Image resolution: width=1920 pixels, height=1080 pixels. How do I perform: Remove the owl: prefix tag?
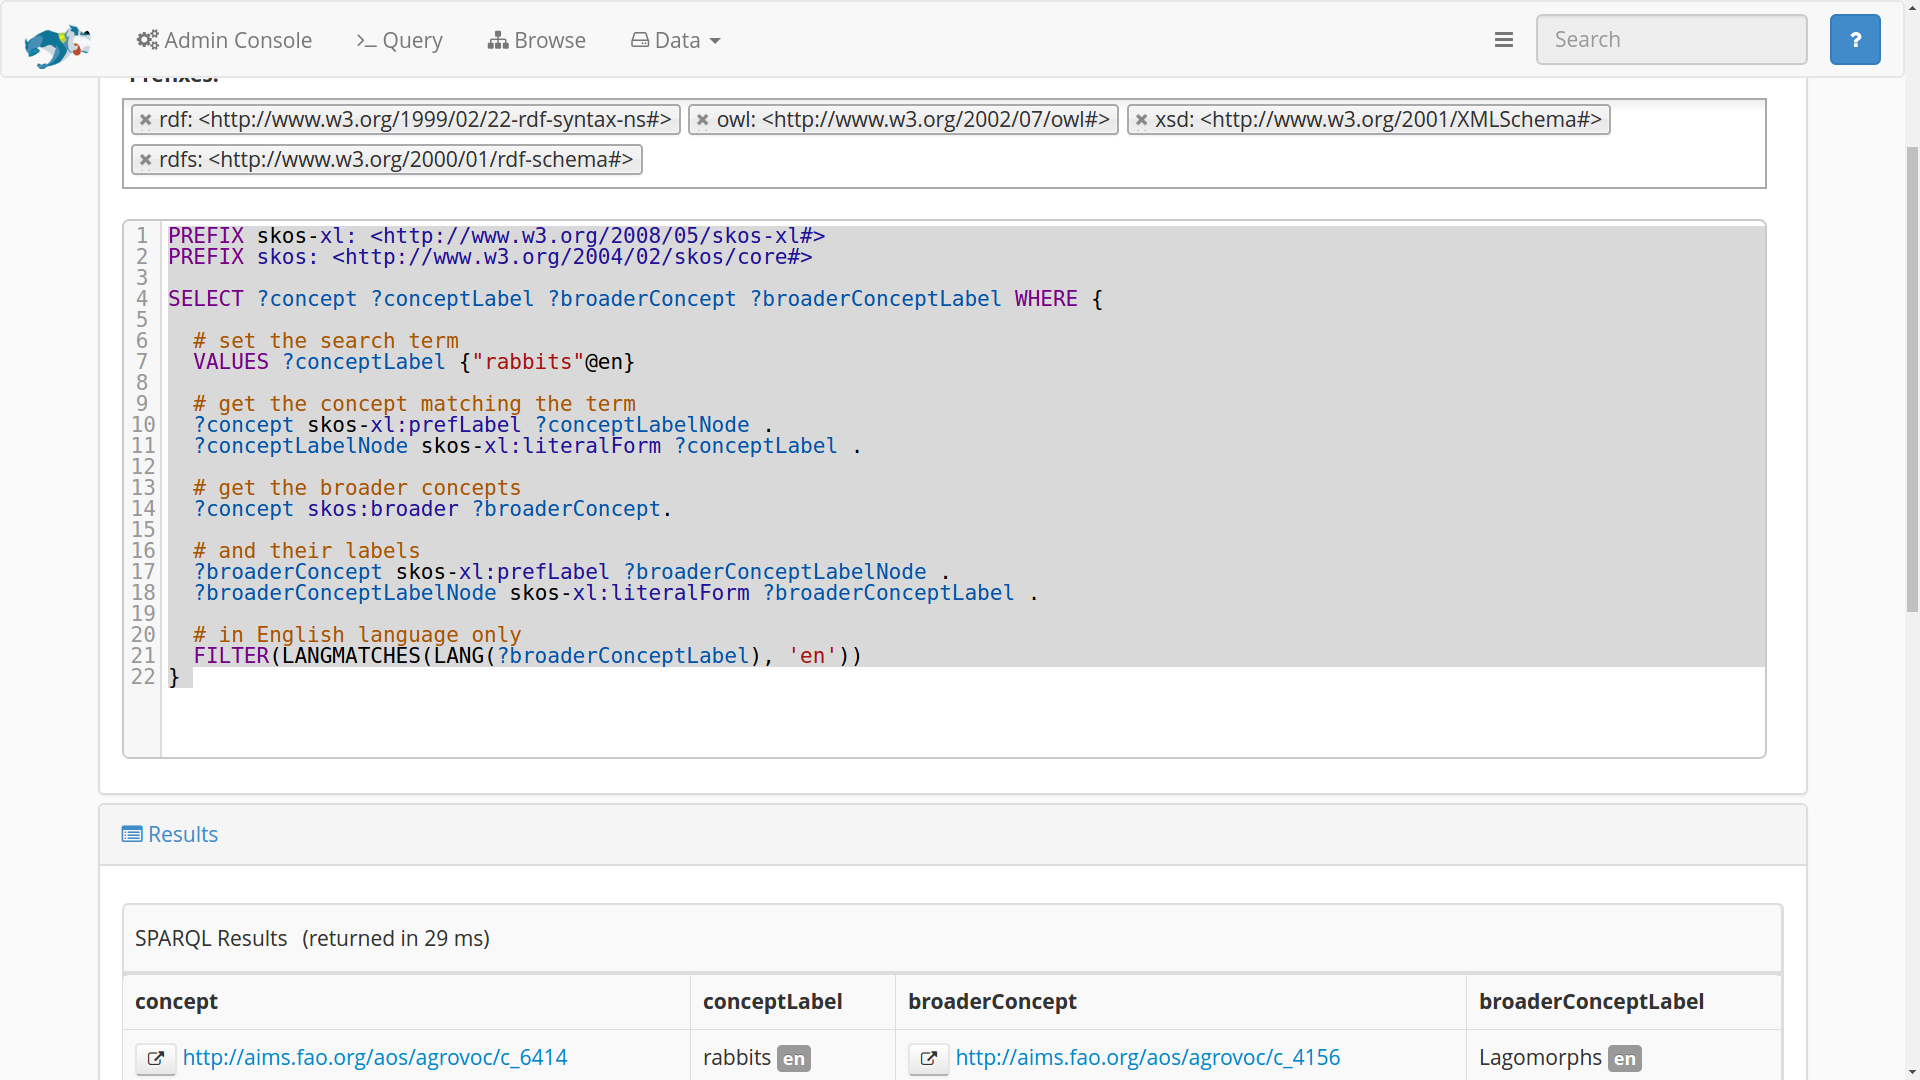(x=703, y=120)
